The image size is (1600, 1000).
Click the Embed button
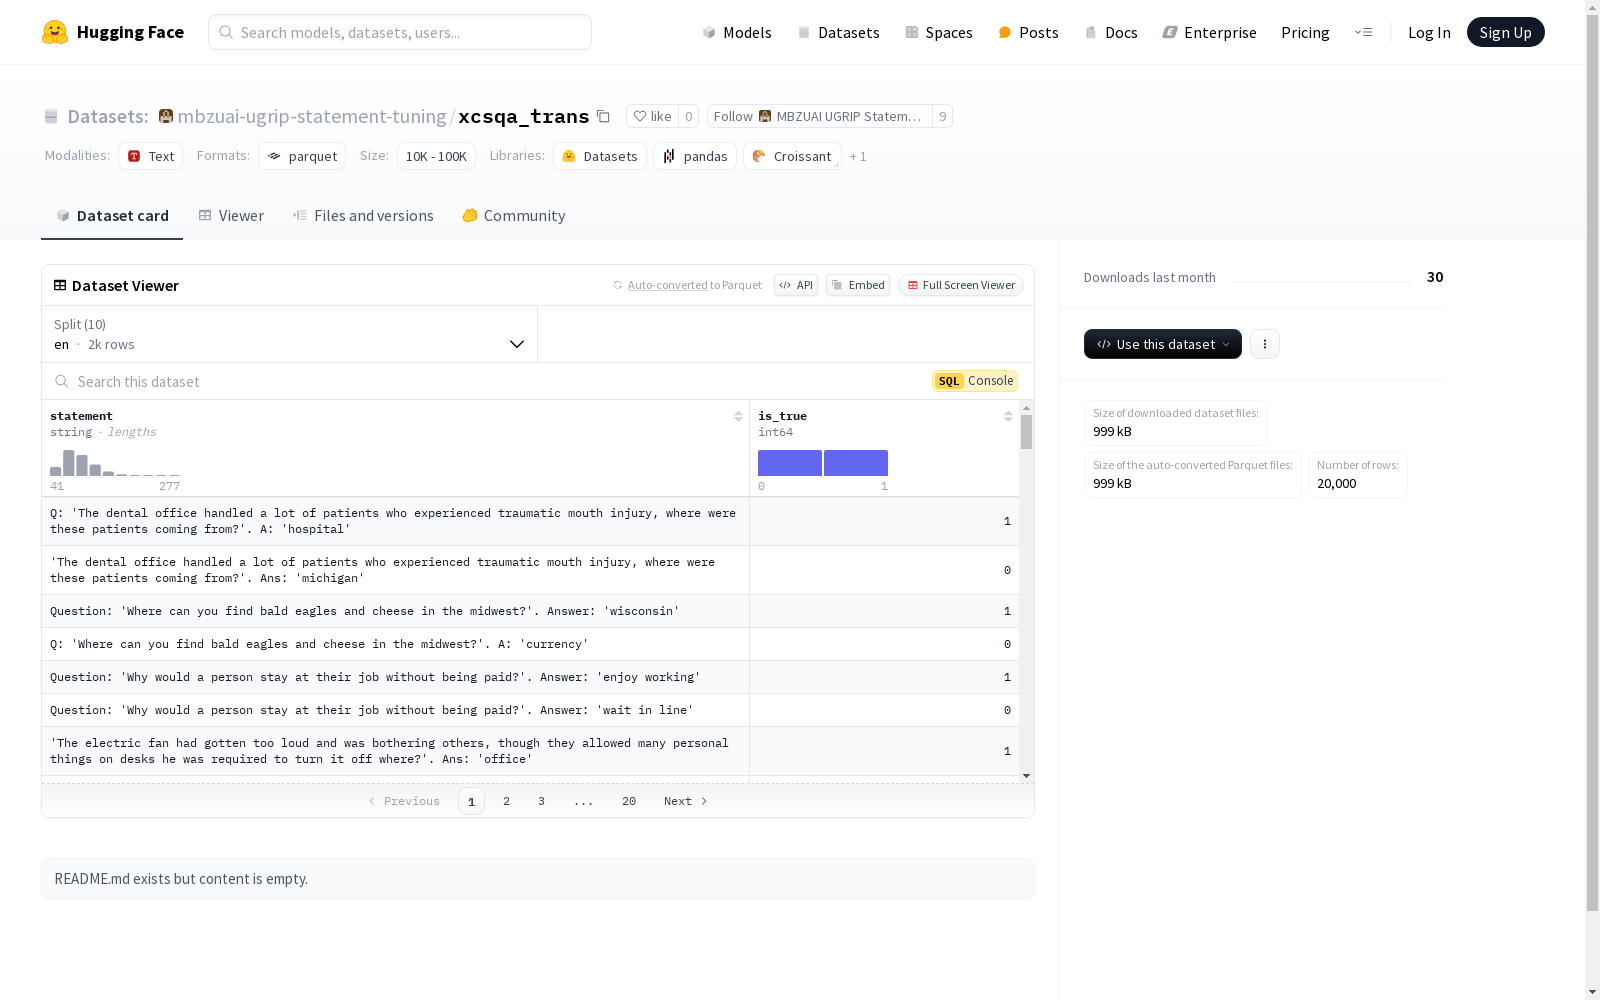(x=858, y=285)
